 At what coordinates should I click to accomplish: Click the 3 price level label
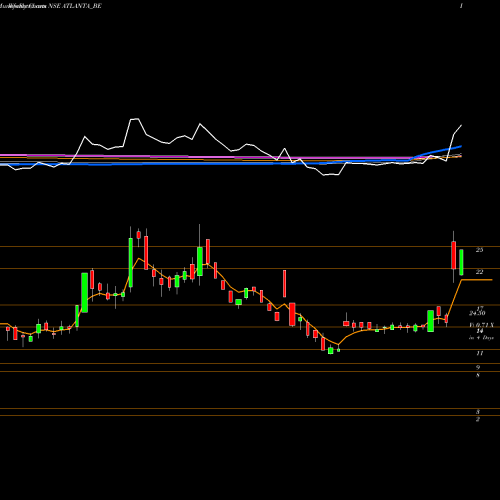pos(478,412)
